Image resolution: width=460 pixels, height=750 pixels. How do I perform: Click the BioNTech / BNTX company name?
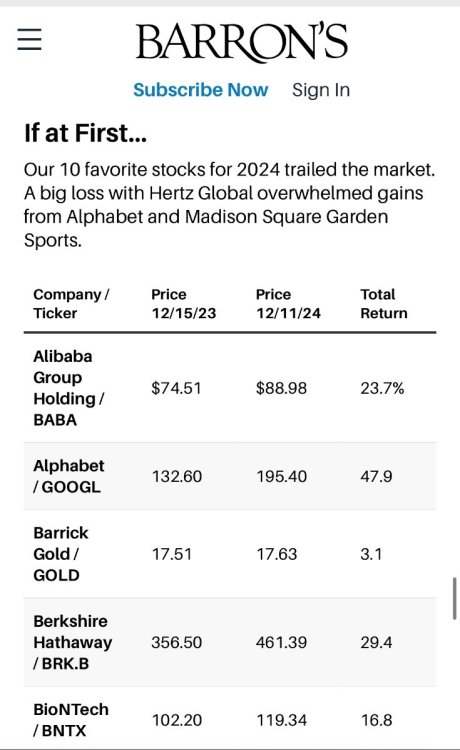tap(71, 720)
